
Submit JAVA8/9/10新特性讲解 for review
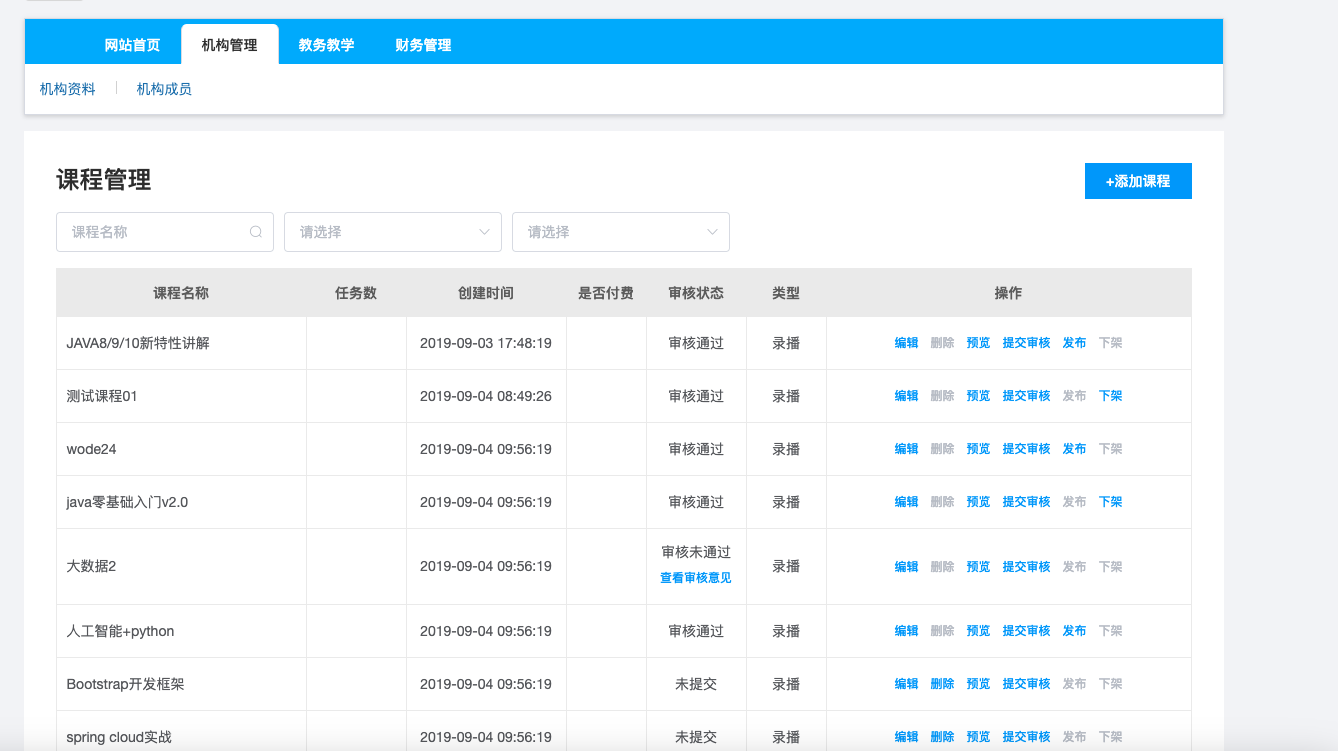[1026, 343]
